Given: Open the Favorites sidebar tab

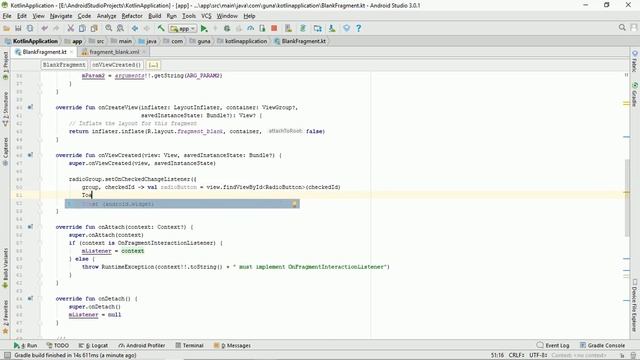Looking at the screenshot, I should tap(5, 317).
